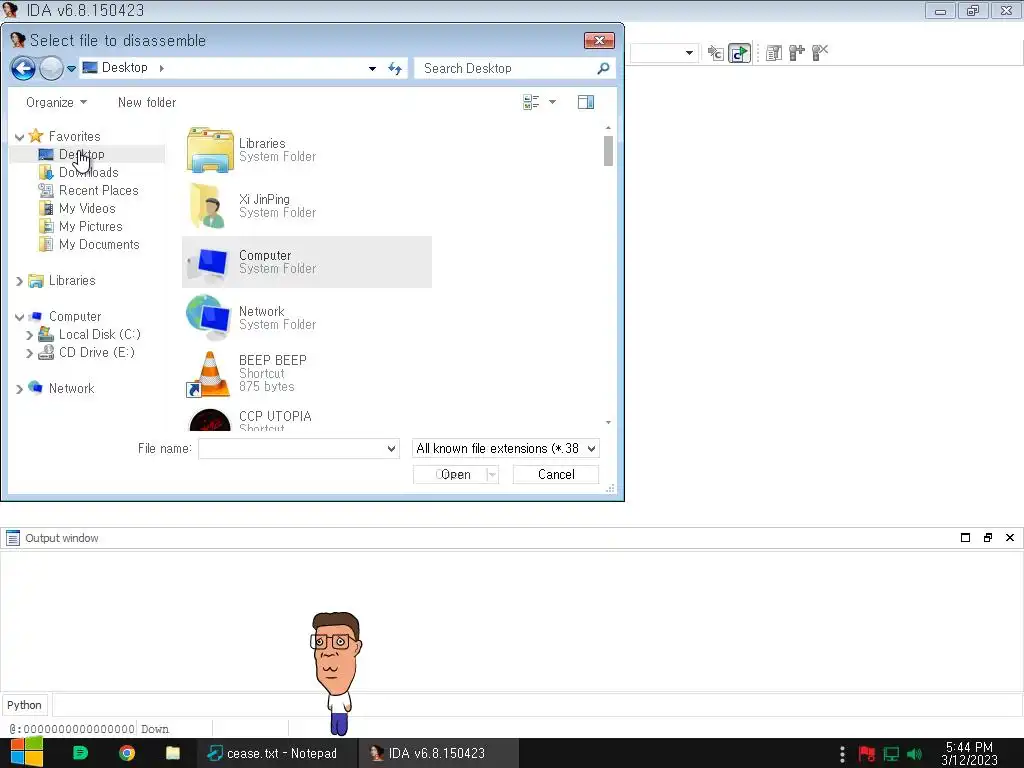
Task: Select My Documents in navigation pane
Action: tap(99, 244)
